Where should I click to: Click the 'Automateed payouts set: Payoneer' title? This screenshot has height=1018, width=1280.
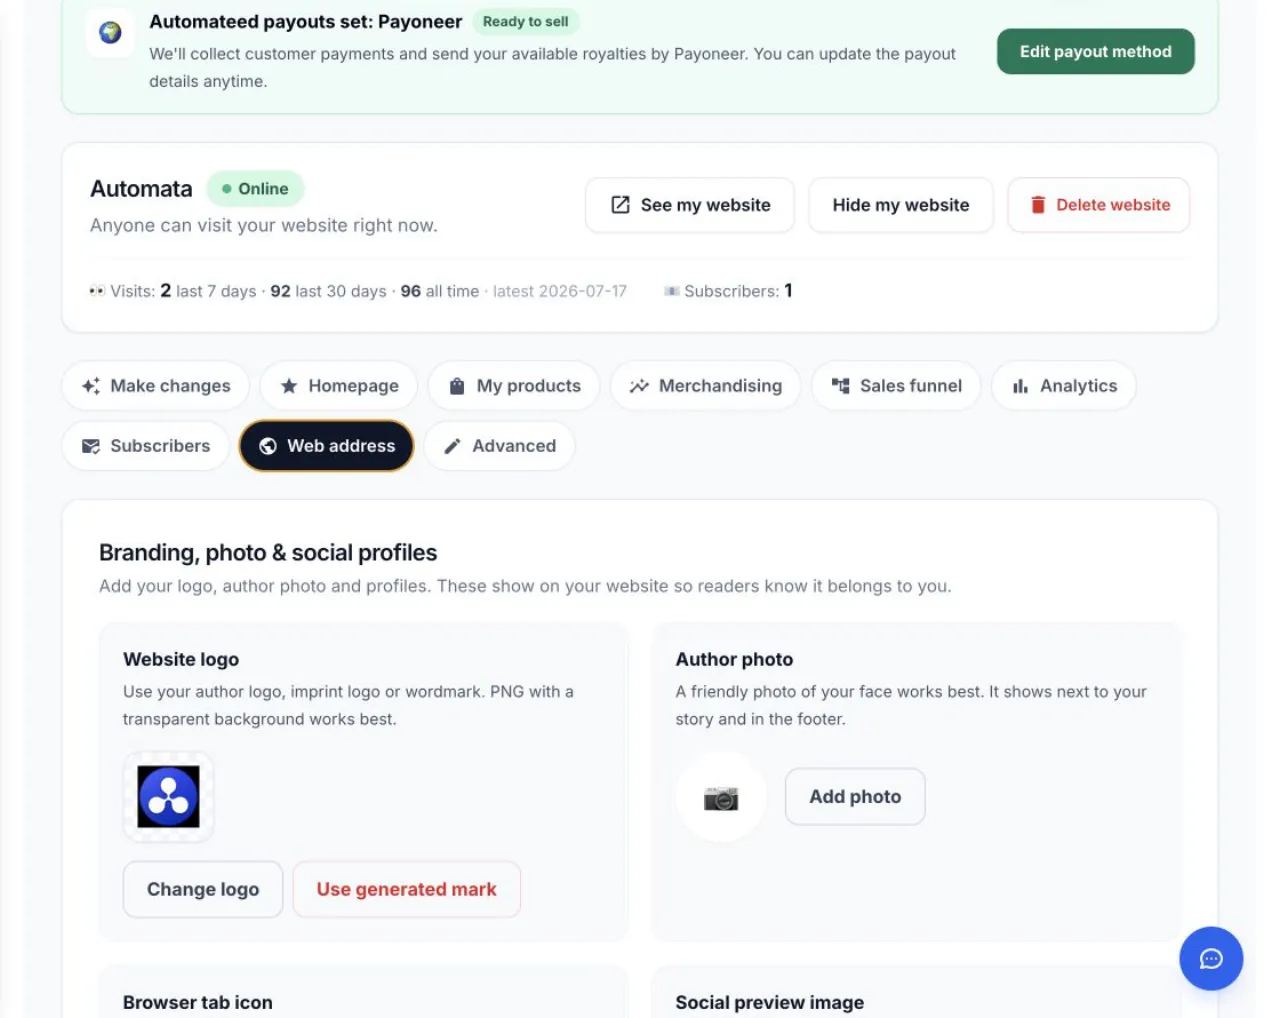(306, 22)
